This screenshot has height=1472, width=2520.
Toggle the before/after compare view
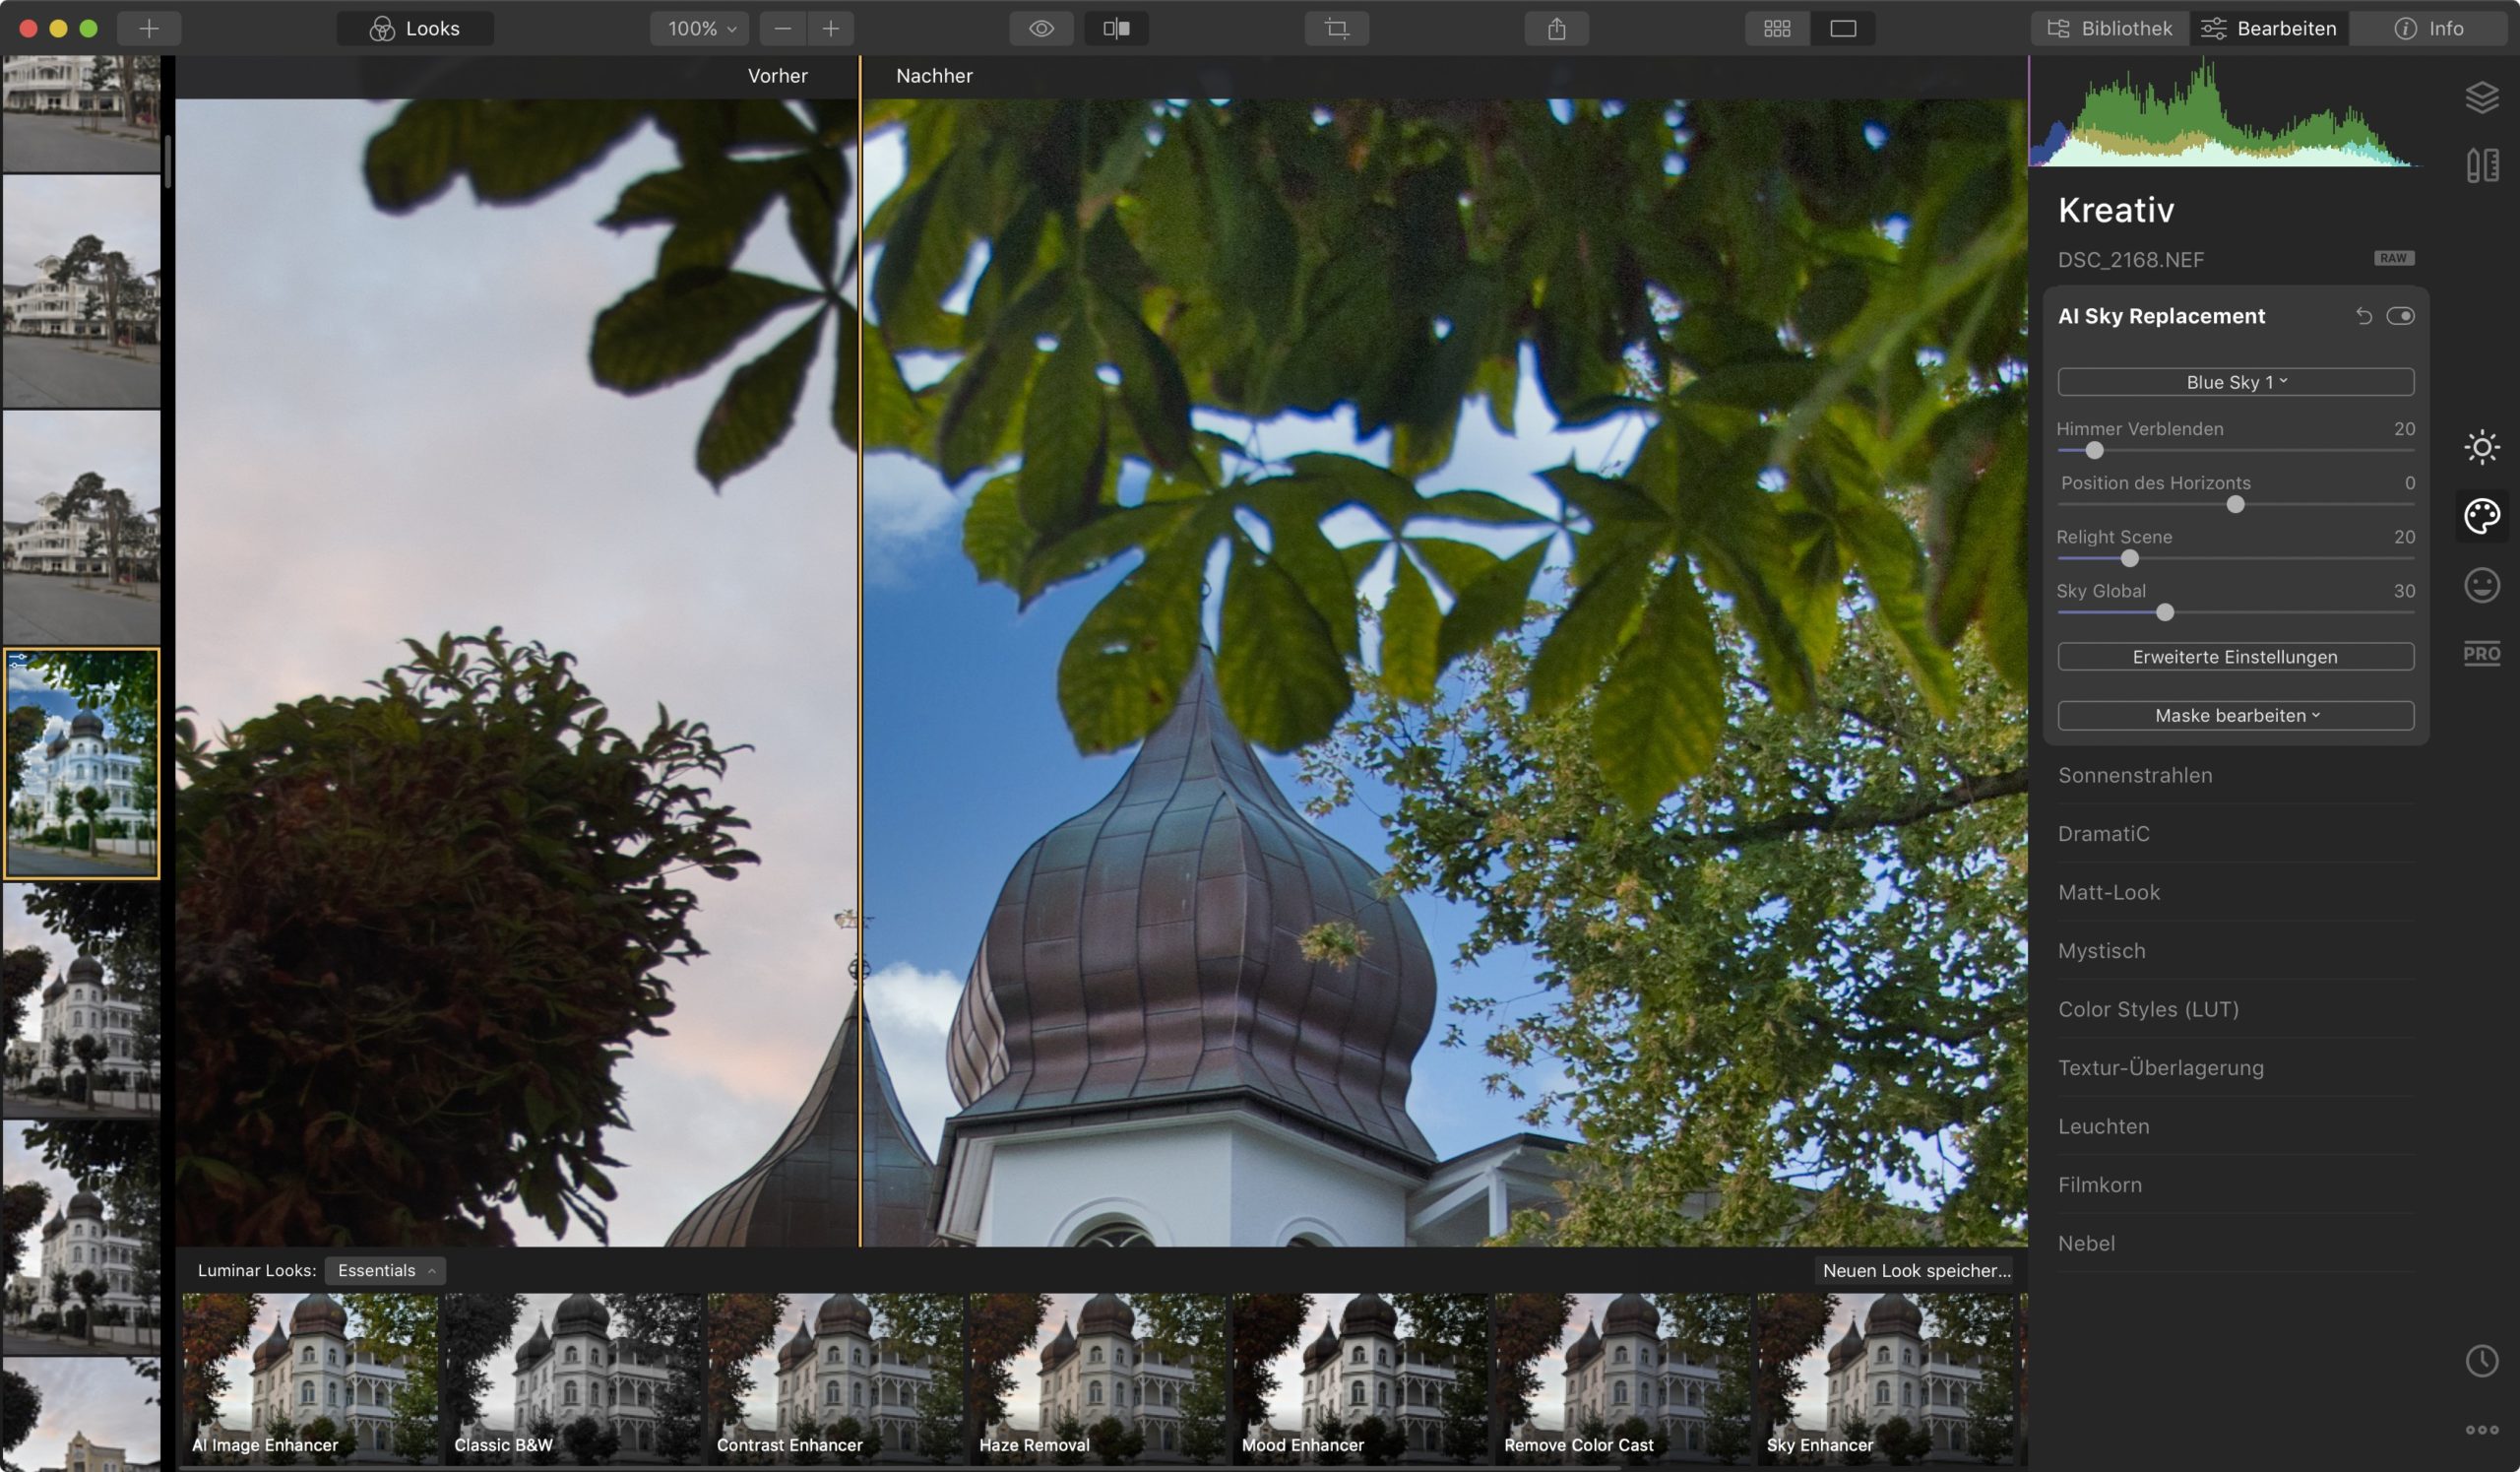point(1116,28)
